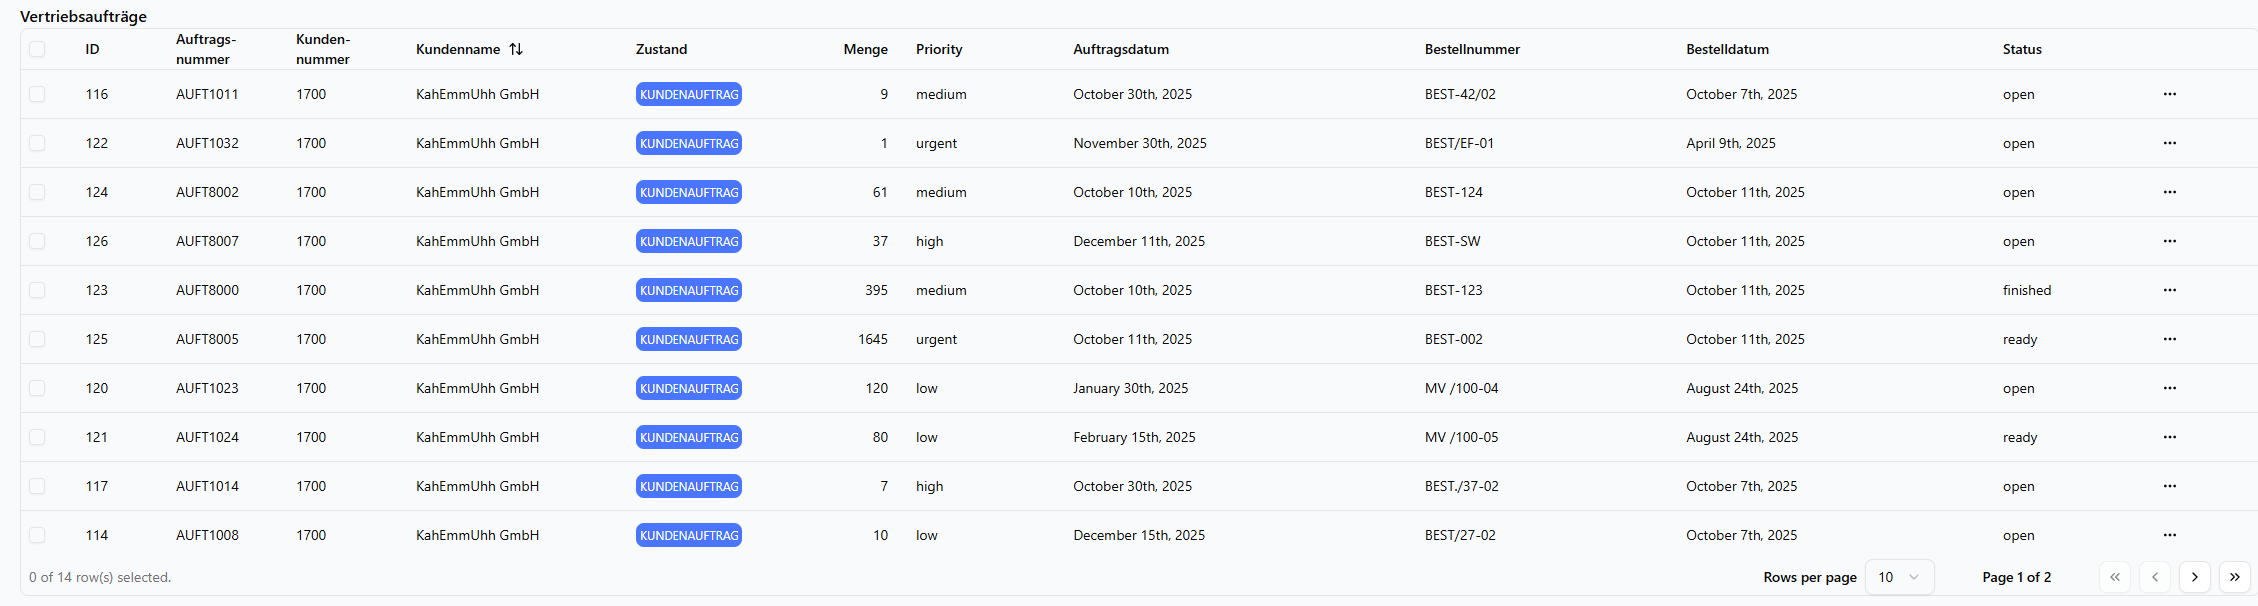This screenshot has width=2258, height=606.
Task: Click the Auftragsdatum column header
Action: (x=1120, y=49)
